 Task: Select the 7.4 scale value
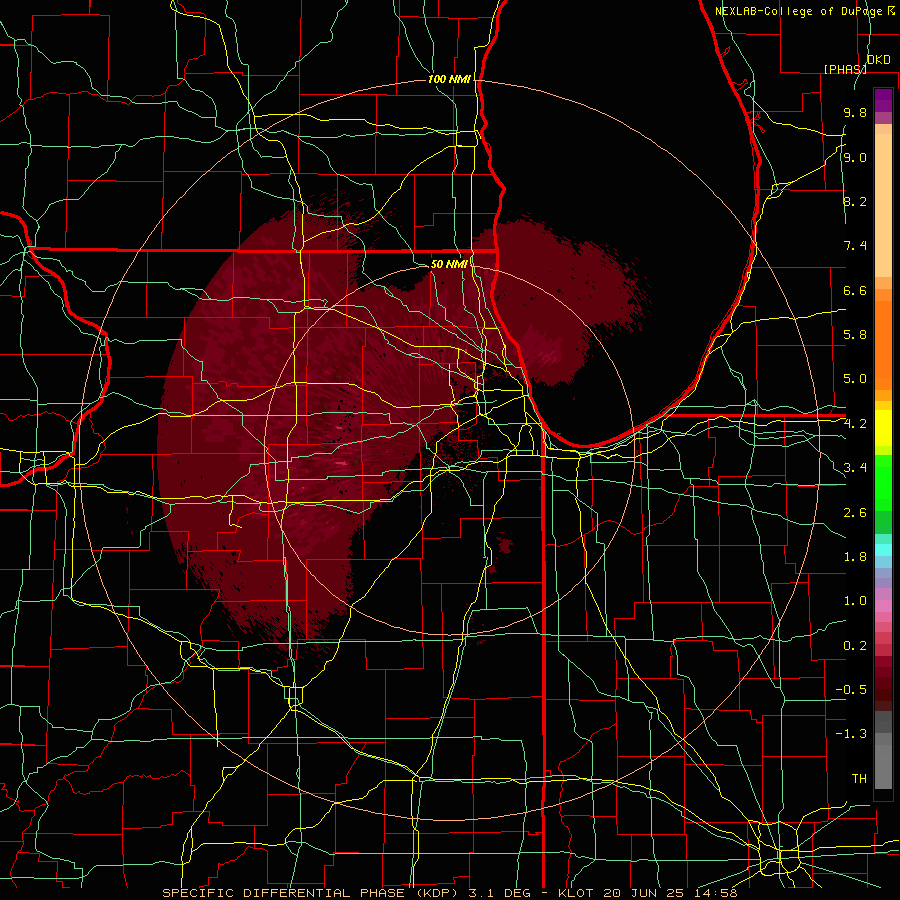coord(855,246)
